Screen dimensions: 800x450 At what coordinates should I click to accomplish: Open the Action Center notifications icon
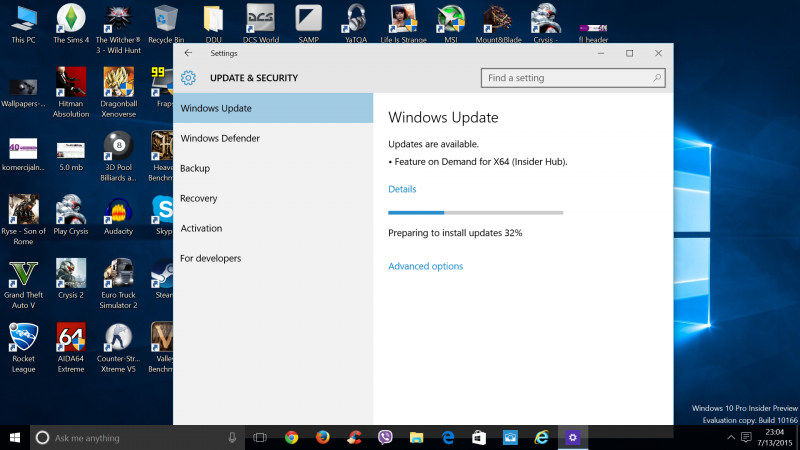pyautogui.click(x=746, y=437)
